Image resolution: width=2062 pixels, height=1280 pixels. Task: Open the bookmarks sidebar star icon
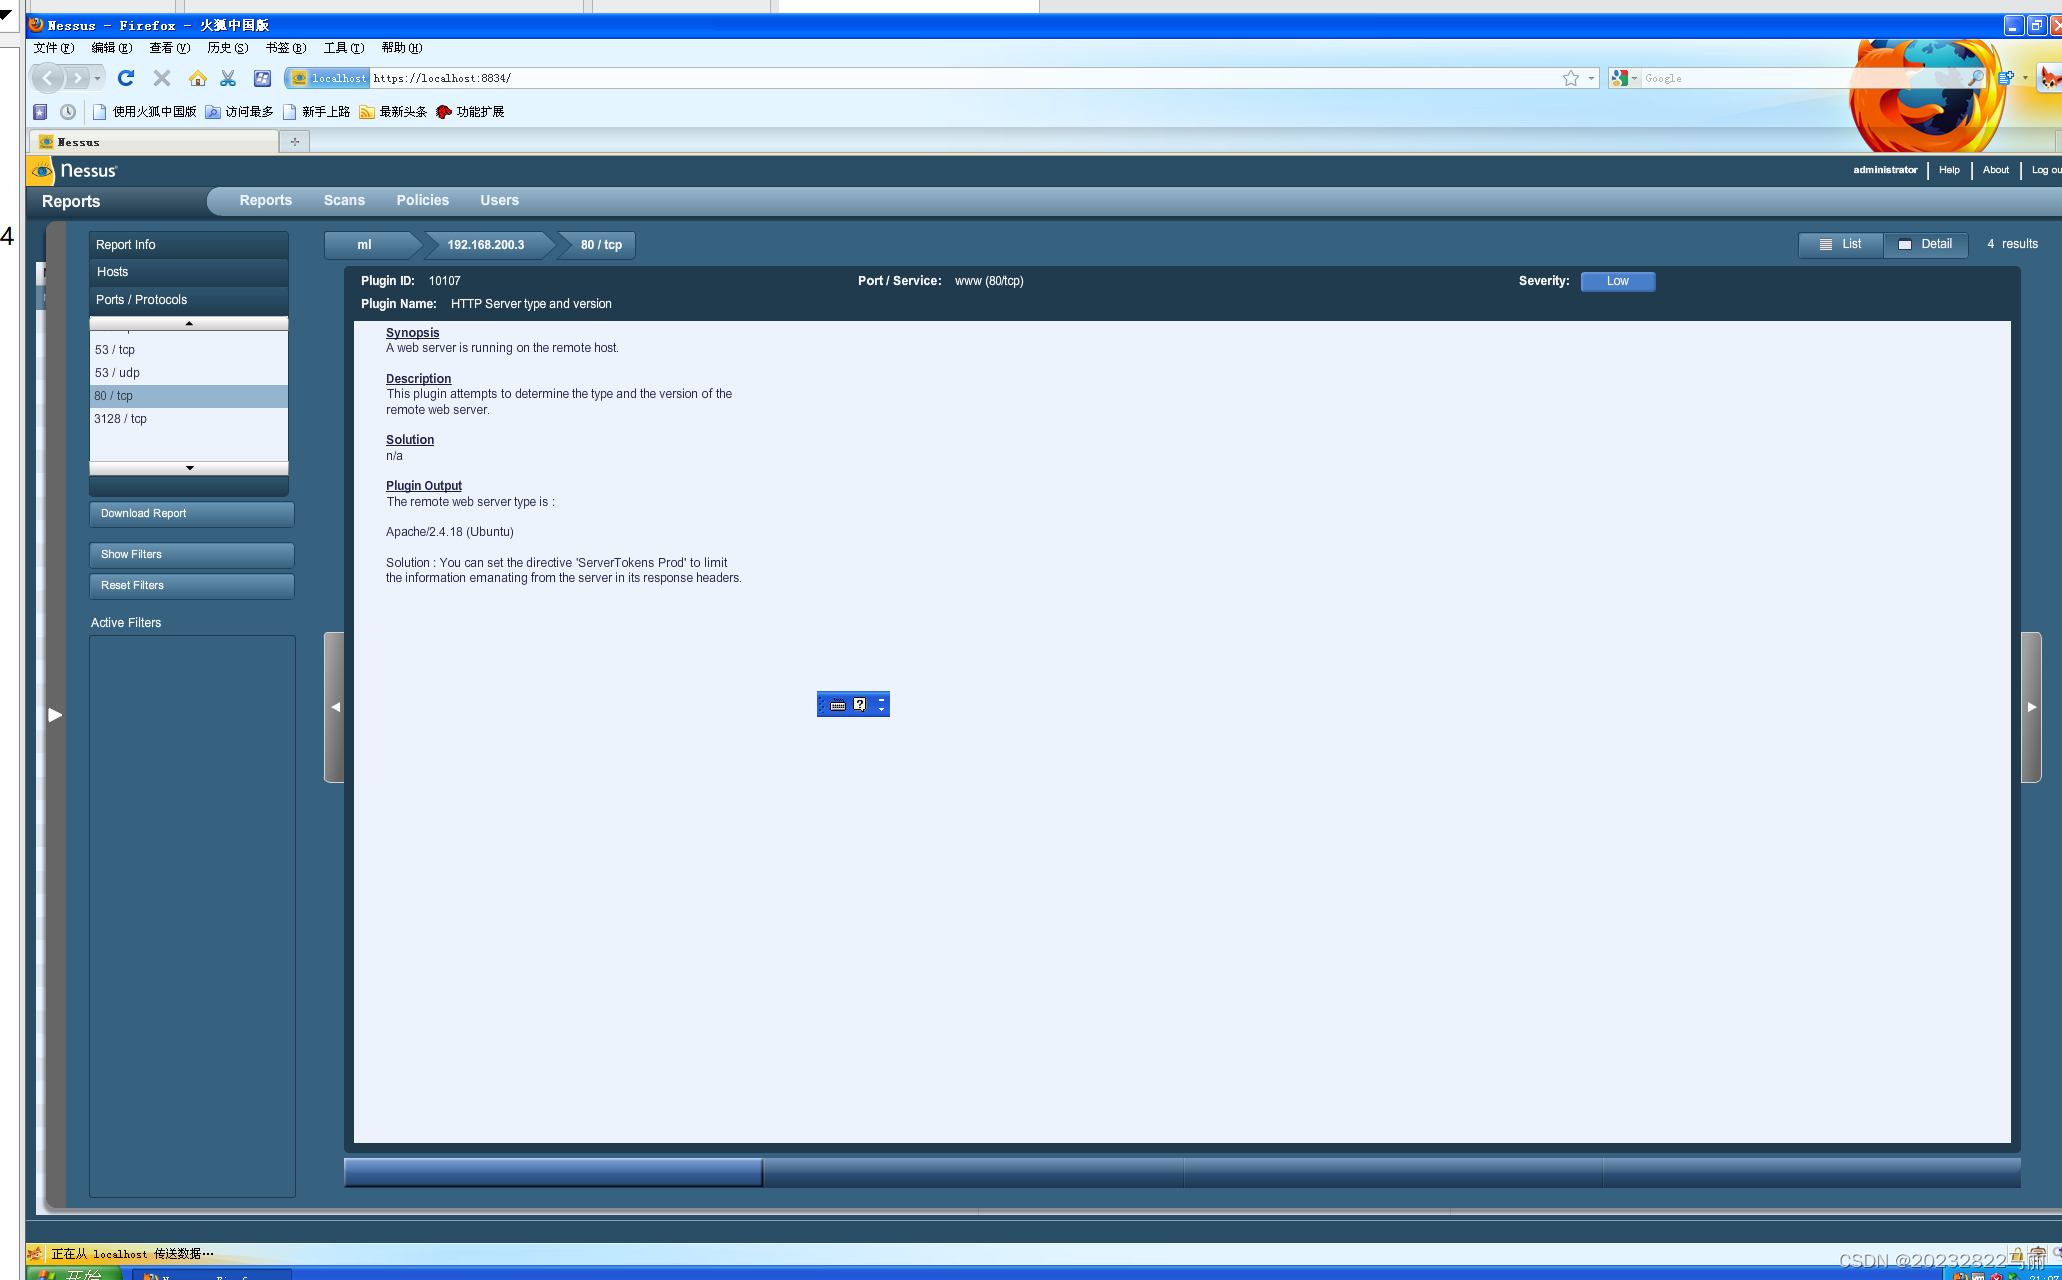(x=40, y=112)
